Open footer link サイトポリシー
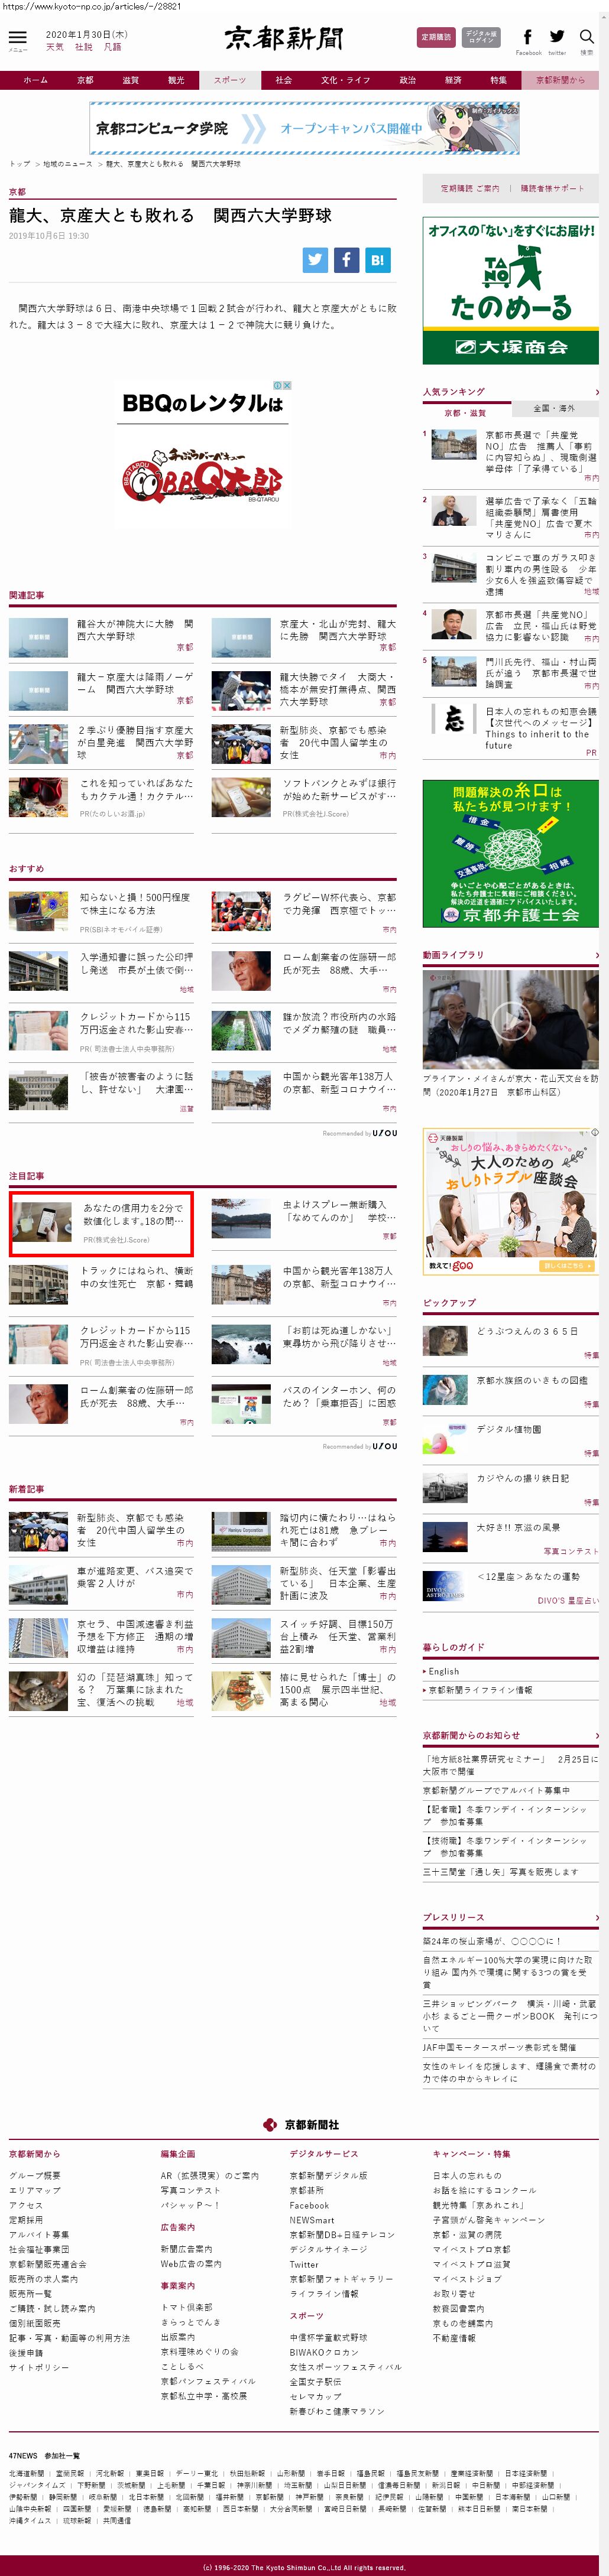Image resolution: width=609 pixels, height=2576 pixels. point(39,2368)
